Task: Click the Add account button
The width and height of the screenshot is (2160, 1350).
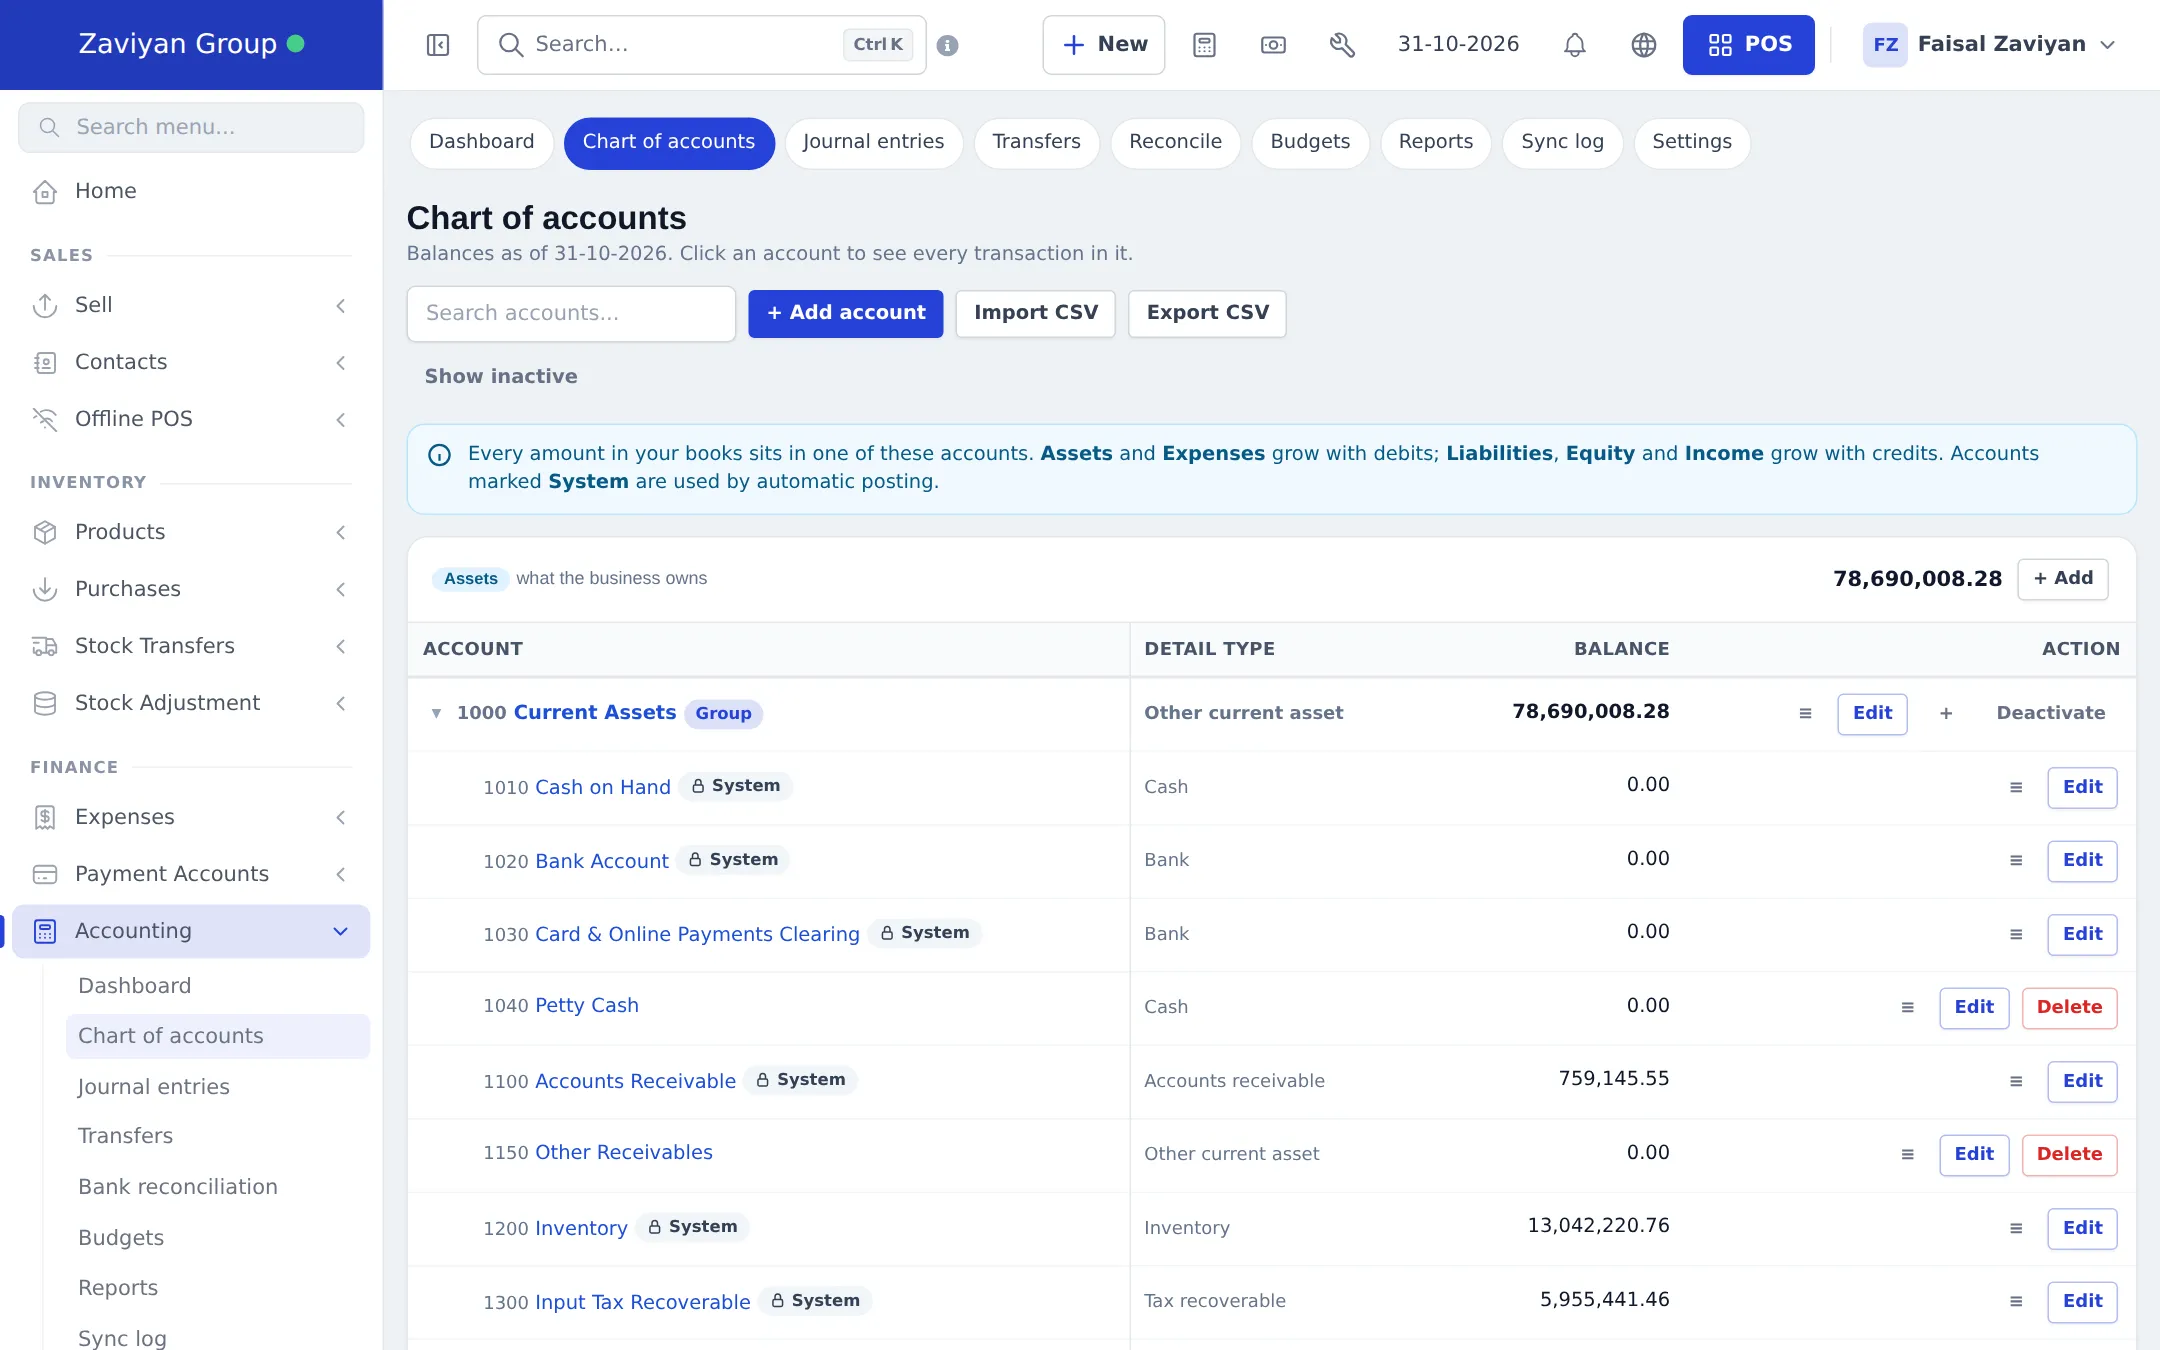Action: 846,313
